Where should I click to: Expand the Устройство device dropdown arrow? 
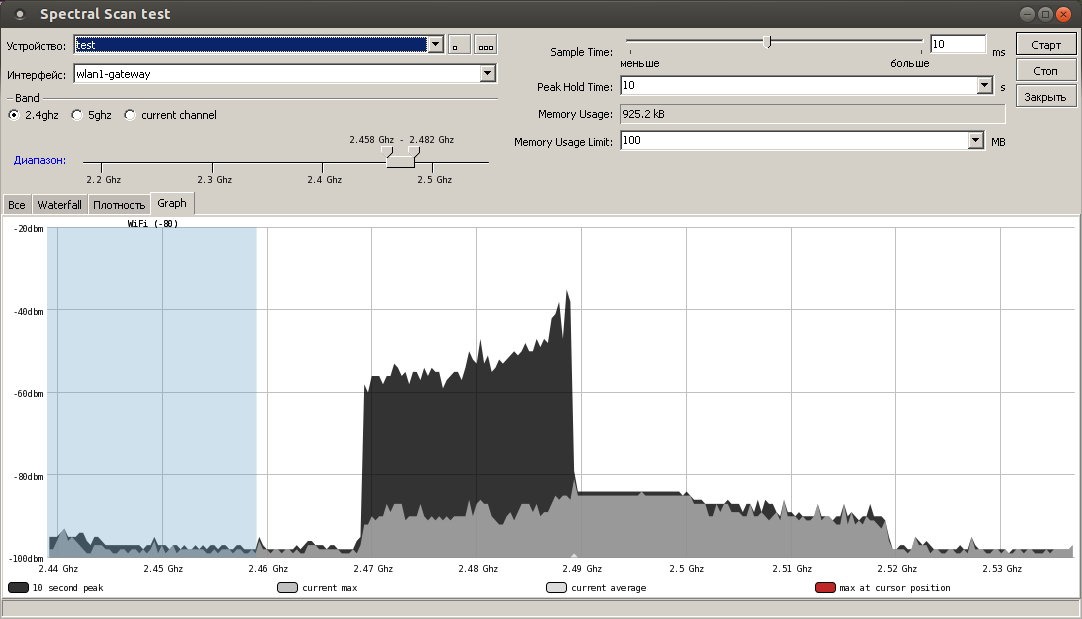435,45
